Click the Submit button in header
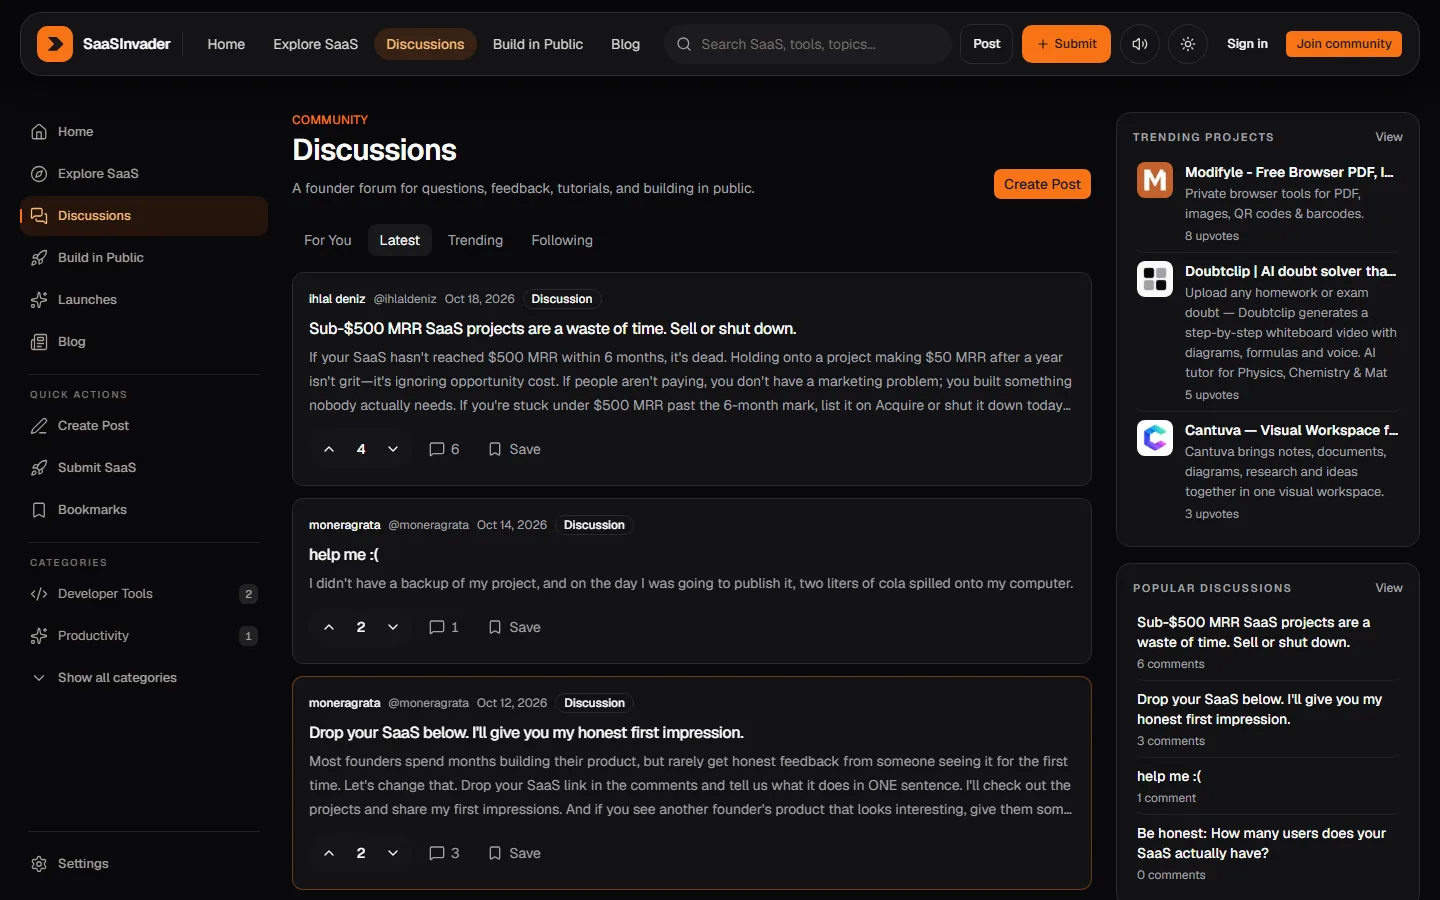The image size is (1440, 900). point(1066,44)
